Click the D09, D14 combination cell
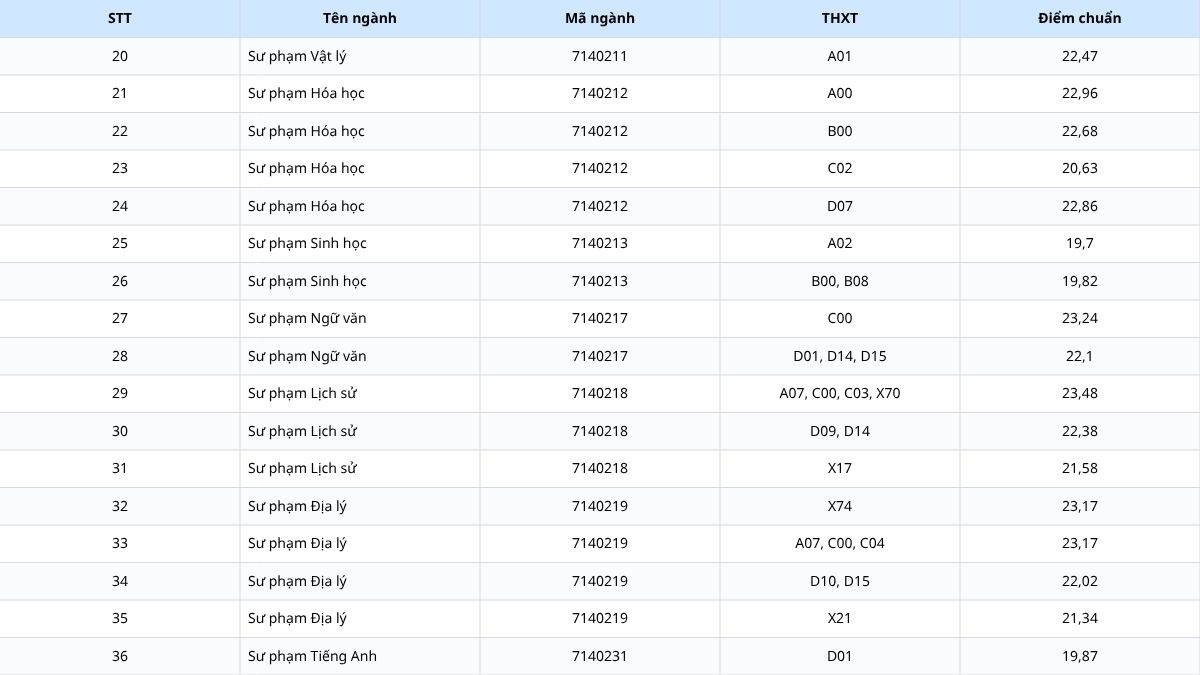 (840, 431)
